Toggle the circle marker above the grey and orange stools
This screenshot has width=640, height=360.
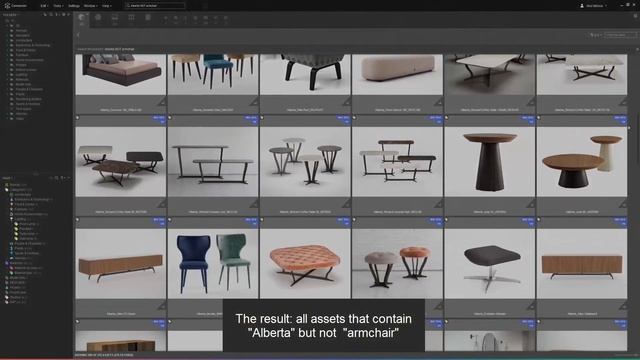point(354,220)
